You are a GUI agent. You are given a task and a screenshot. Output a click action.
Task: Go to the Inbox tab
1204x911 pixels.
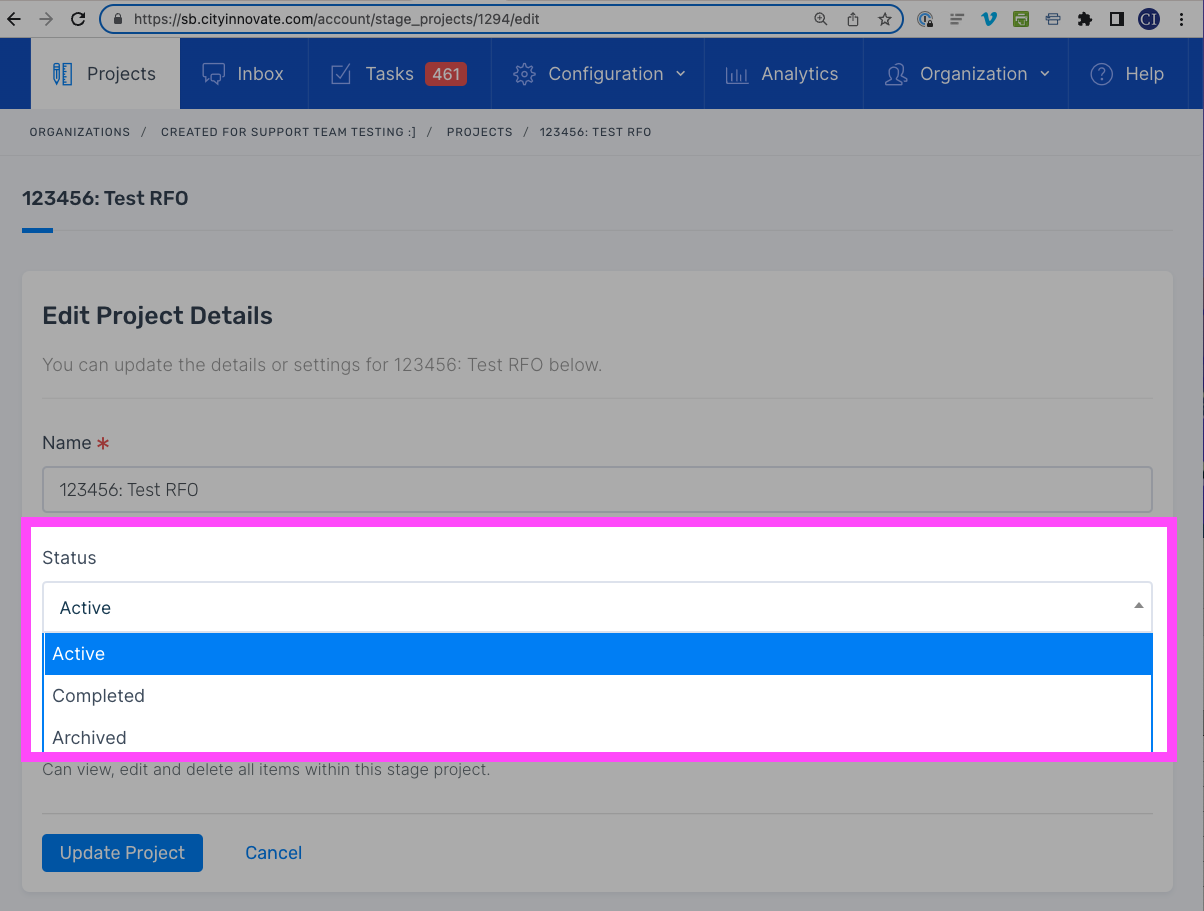point(243,74)
